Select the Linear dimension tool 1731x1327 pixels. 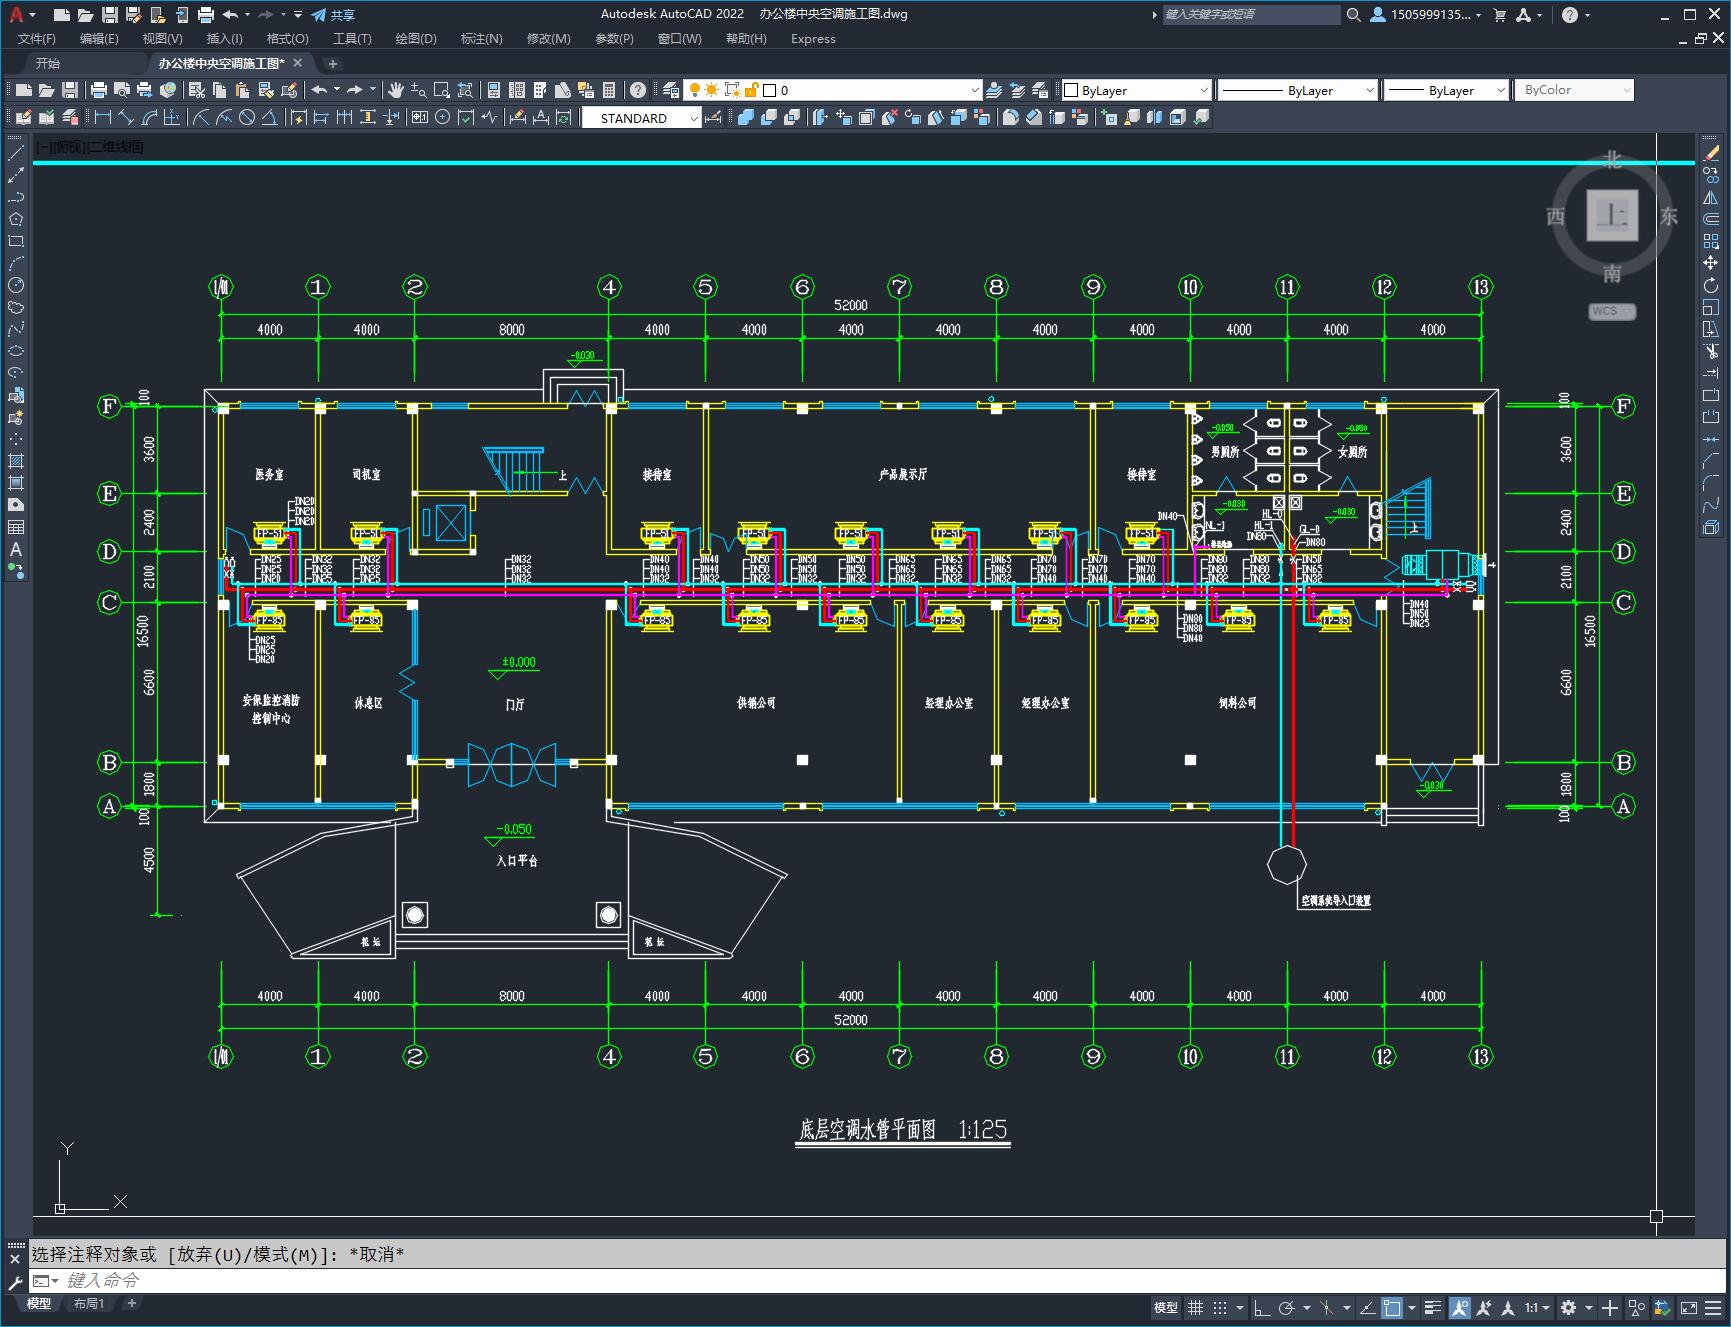tap(102, 118)
